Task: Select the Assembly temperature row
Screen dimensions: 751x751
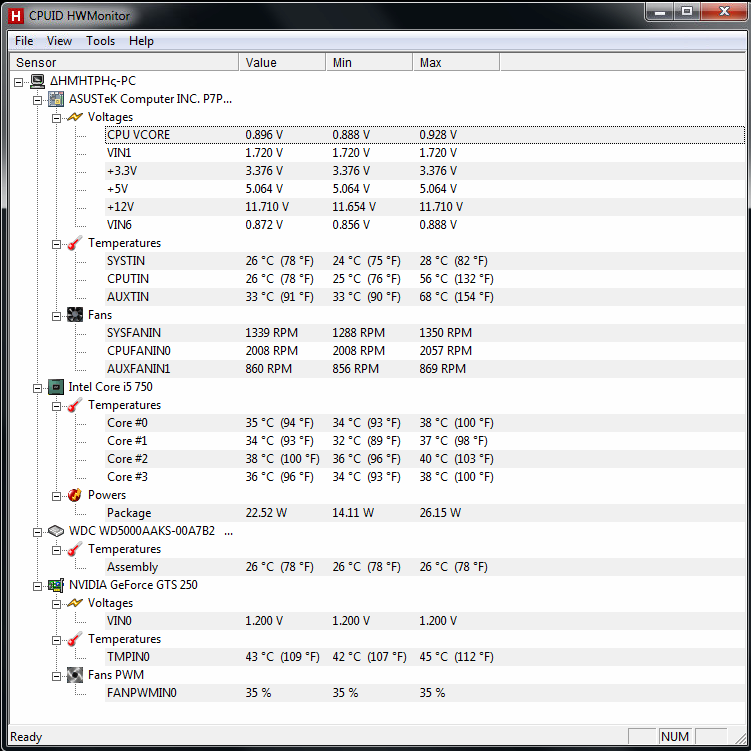Action: 425,567
